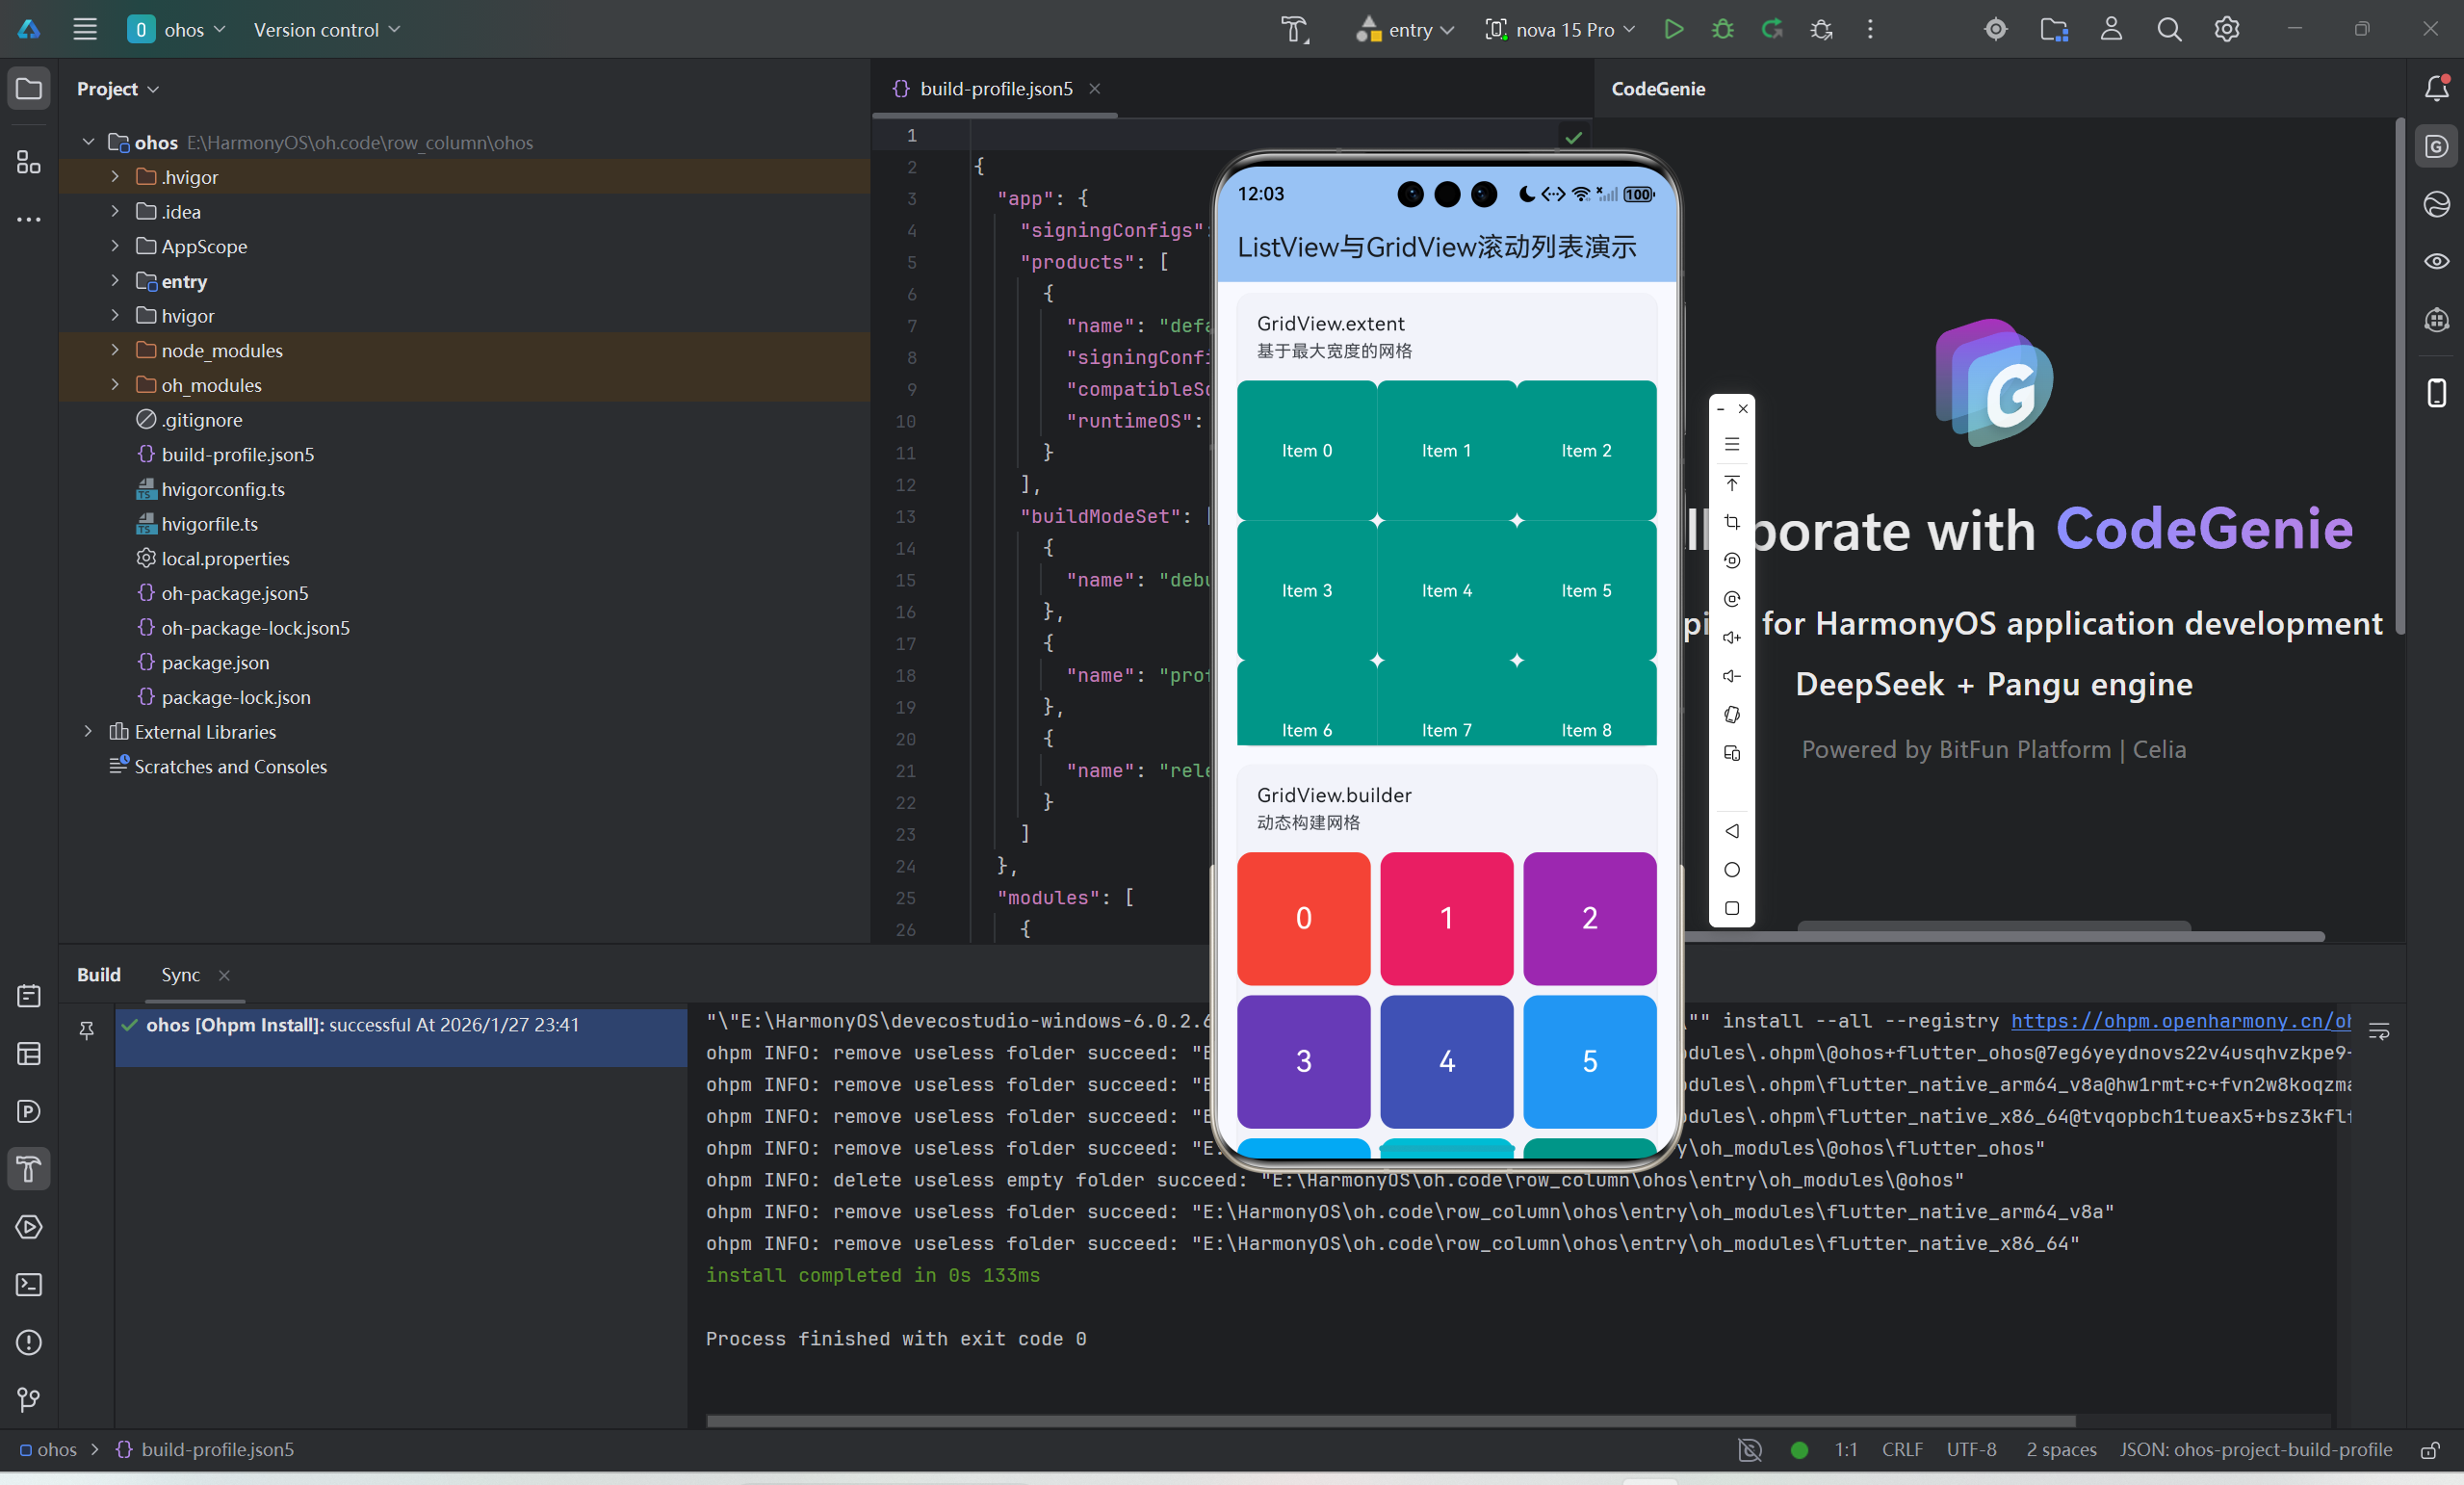This screenshot has height=1485, width=2464.
Task: Open Terminal tool window icon
Action: click(x=29, y=1285)
